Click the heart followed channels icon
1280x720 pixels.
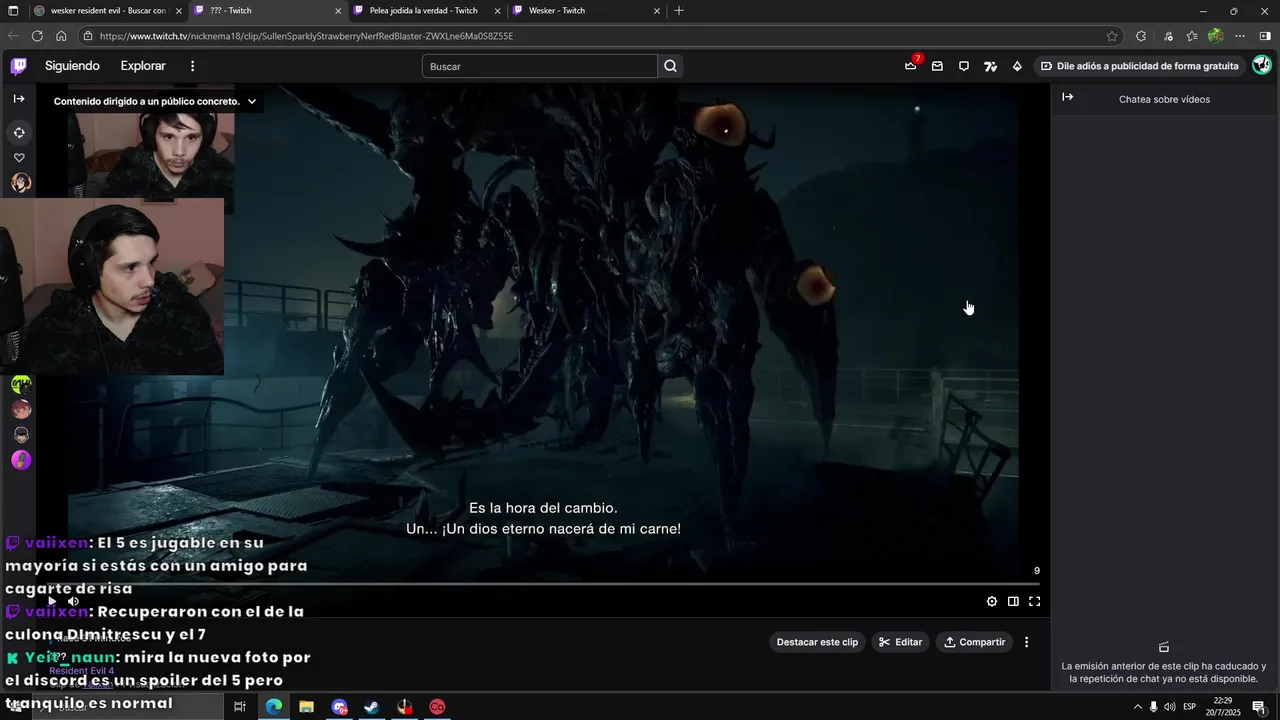tap(19, 157)
